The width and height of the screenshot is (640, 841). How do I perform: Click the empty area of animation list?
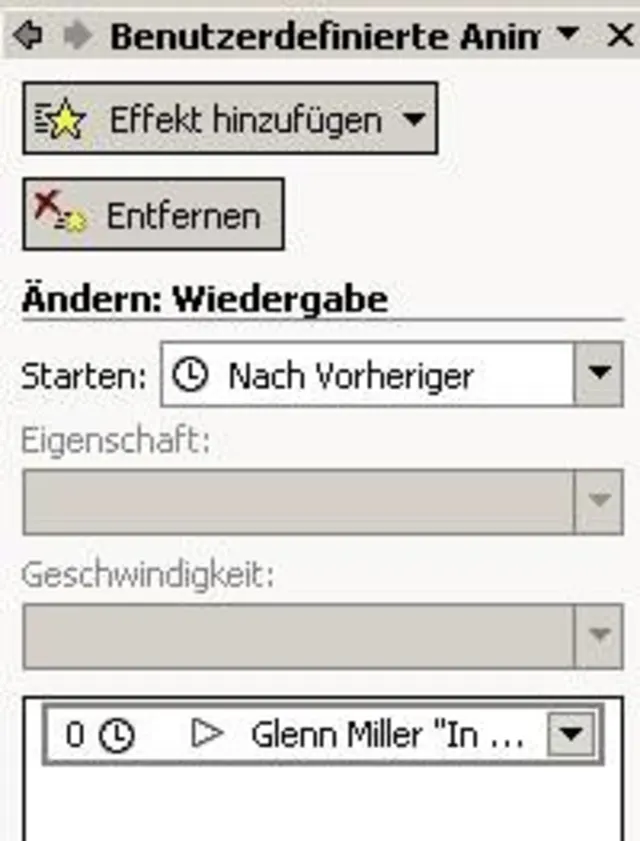[323, 803]
